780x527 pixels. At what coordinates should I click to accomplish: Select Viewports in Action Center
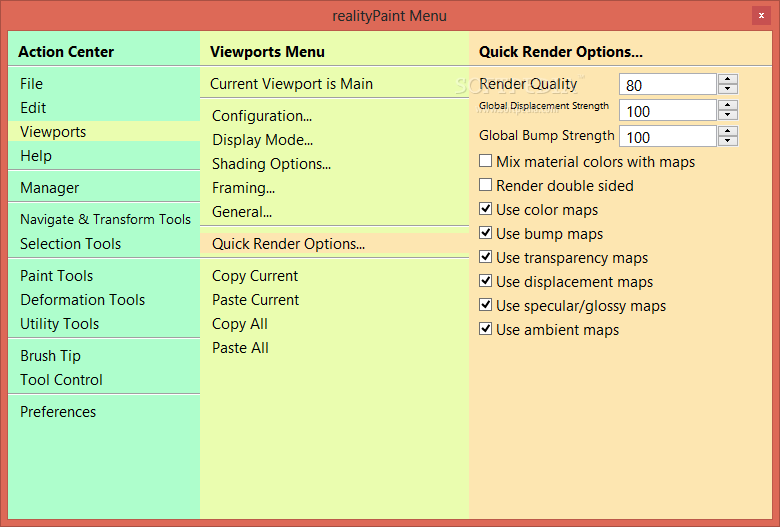pyautogui.click(x=104, y=132)
